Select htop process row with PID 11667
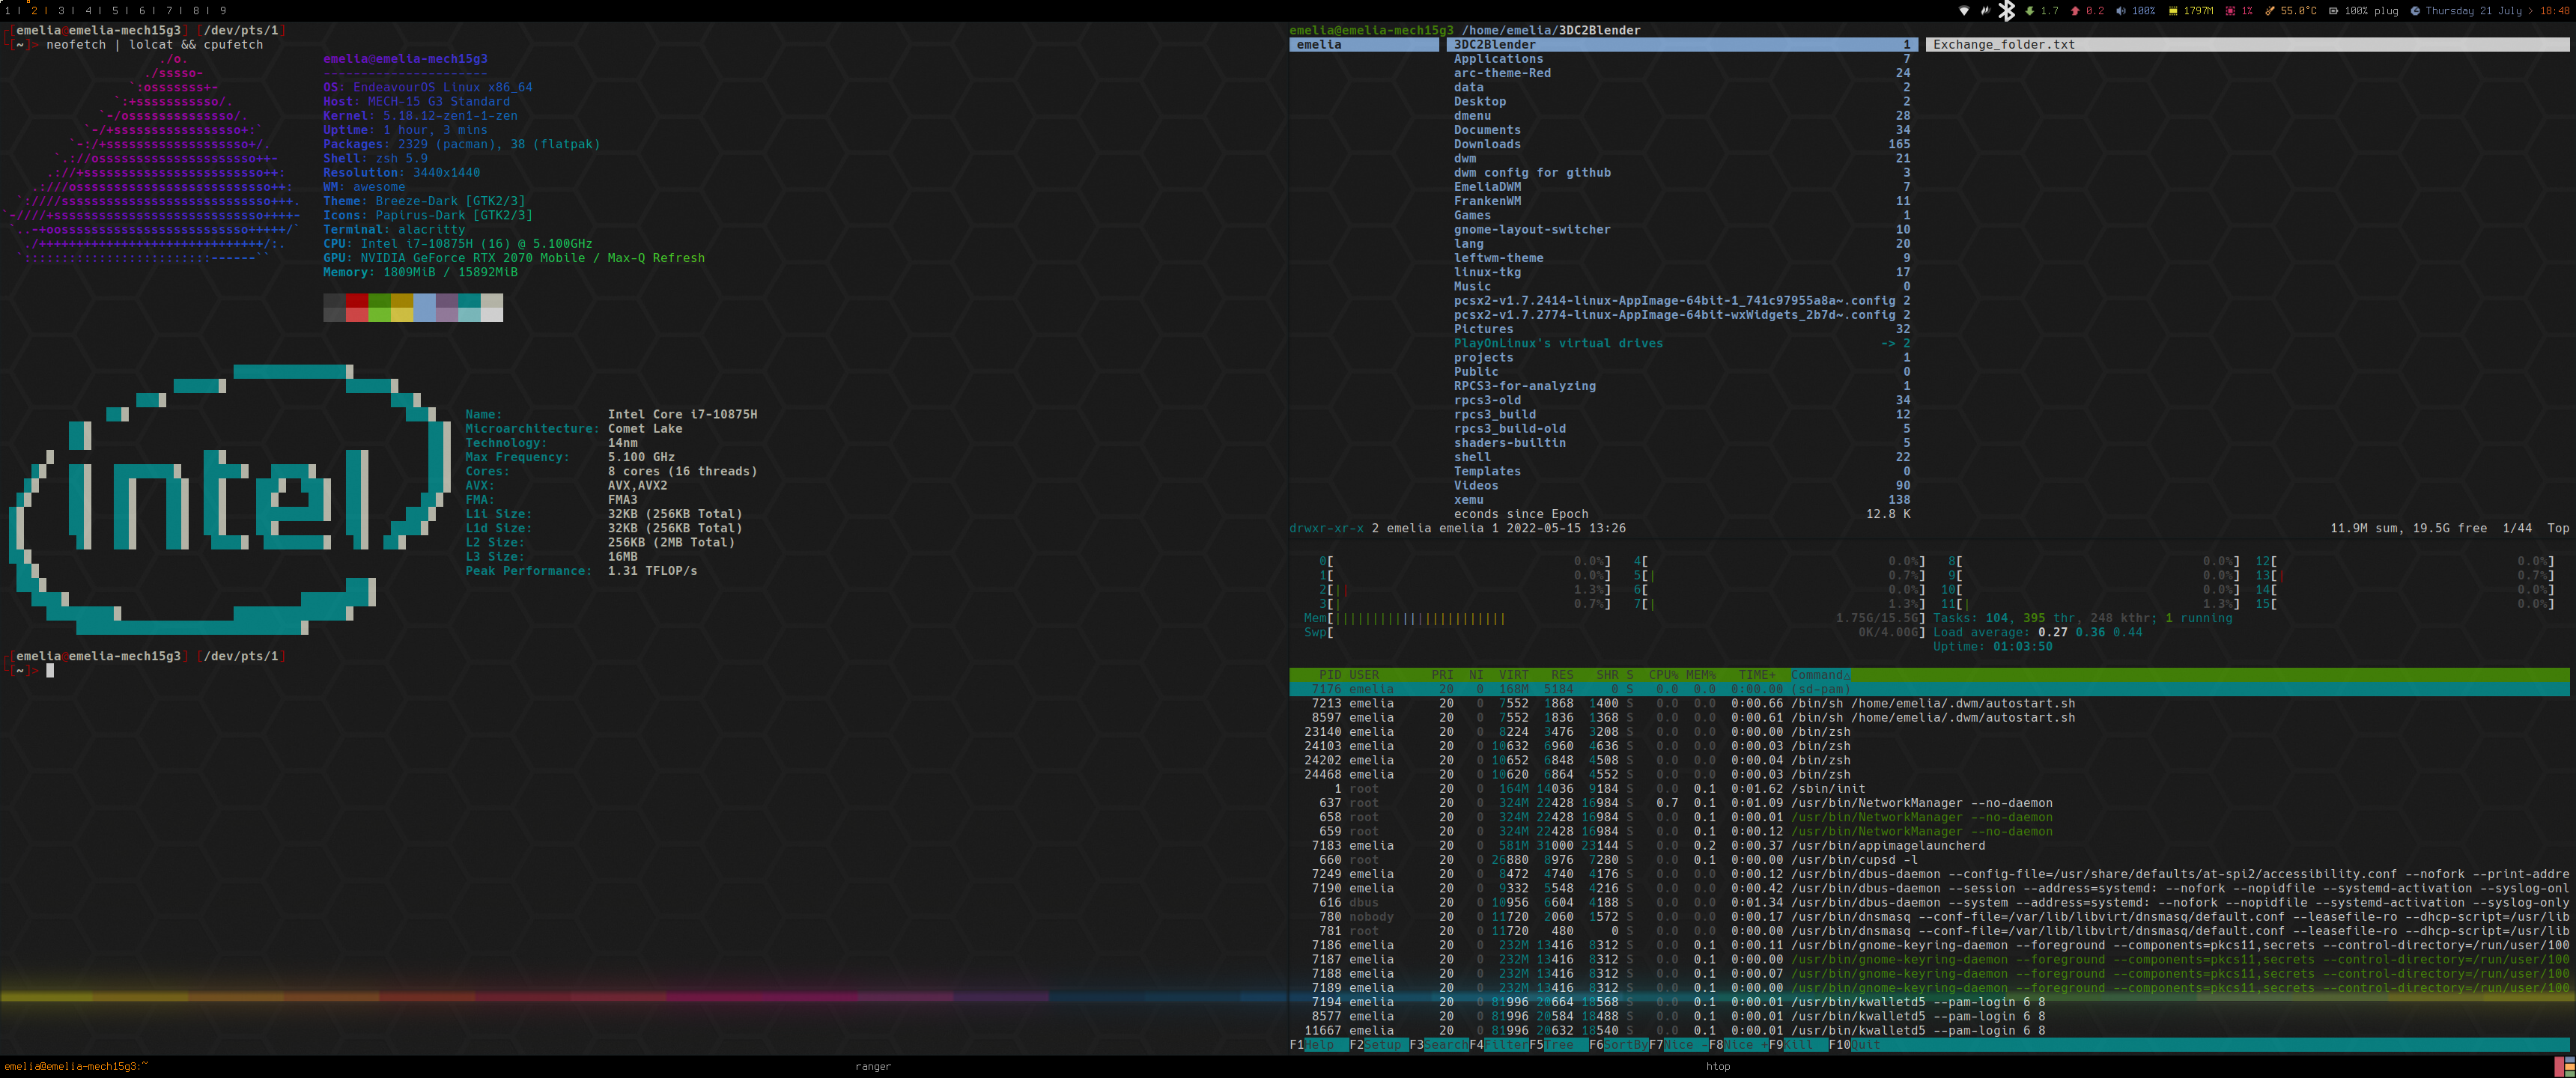Screen dimensions: 2576x1078 [x=1929, y=1031]
